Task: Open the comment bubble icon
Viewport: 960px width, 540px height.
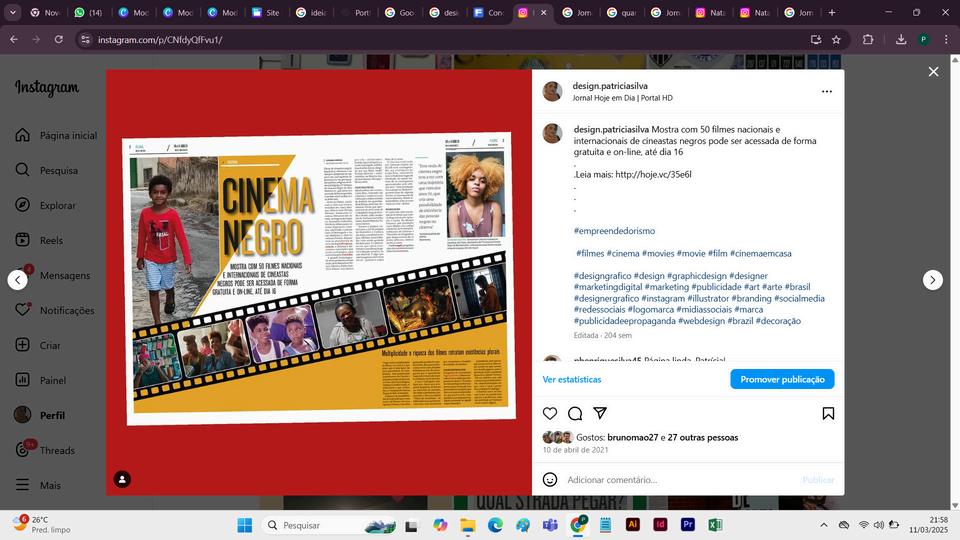Action: (575, 413)
